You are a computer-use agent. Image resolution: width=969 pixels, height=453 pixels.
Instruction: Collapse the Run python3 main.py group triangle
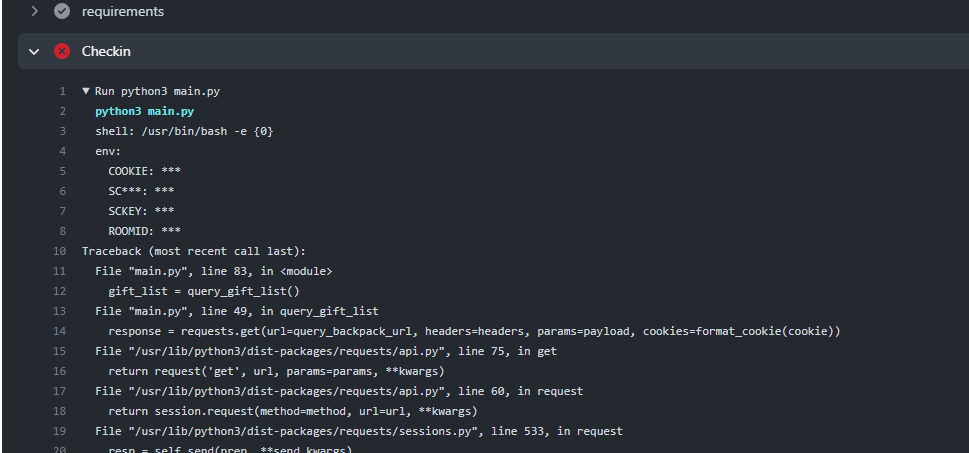tap(86, 91)
